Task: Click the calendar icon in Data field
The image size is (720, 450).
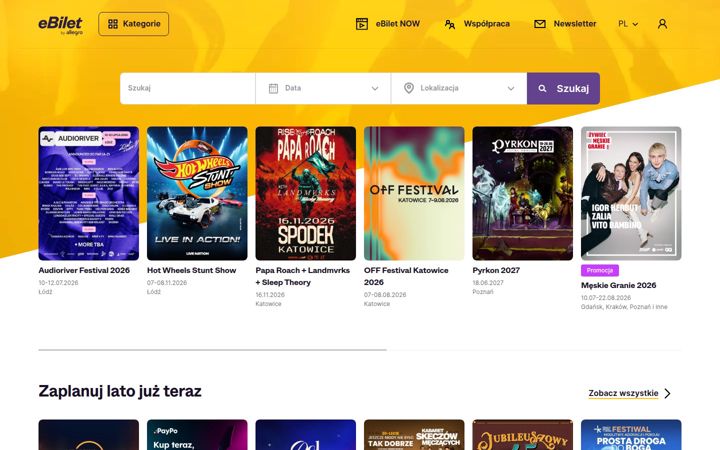Action: click(x=273, y=88)
